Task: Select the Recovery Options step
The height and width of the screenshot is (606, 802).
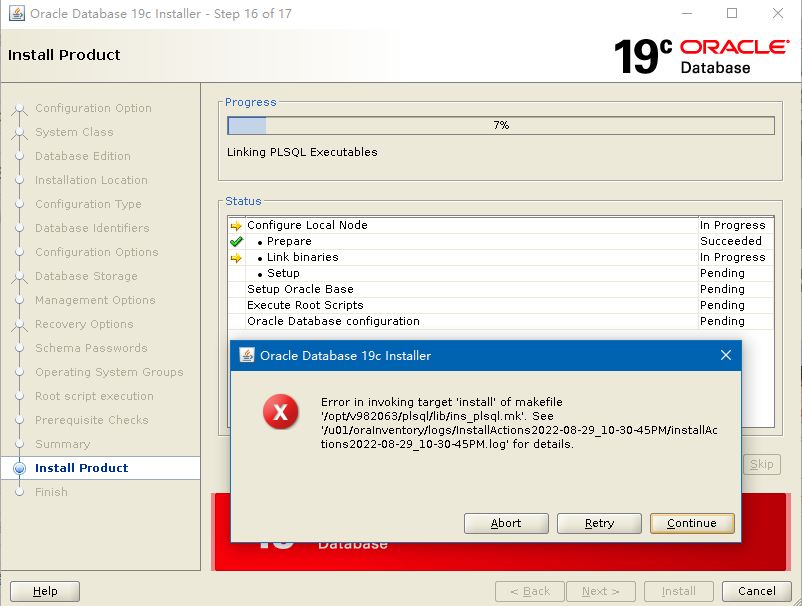Action: coord(84,324)
